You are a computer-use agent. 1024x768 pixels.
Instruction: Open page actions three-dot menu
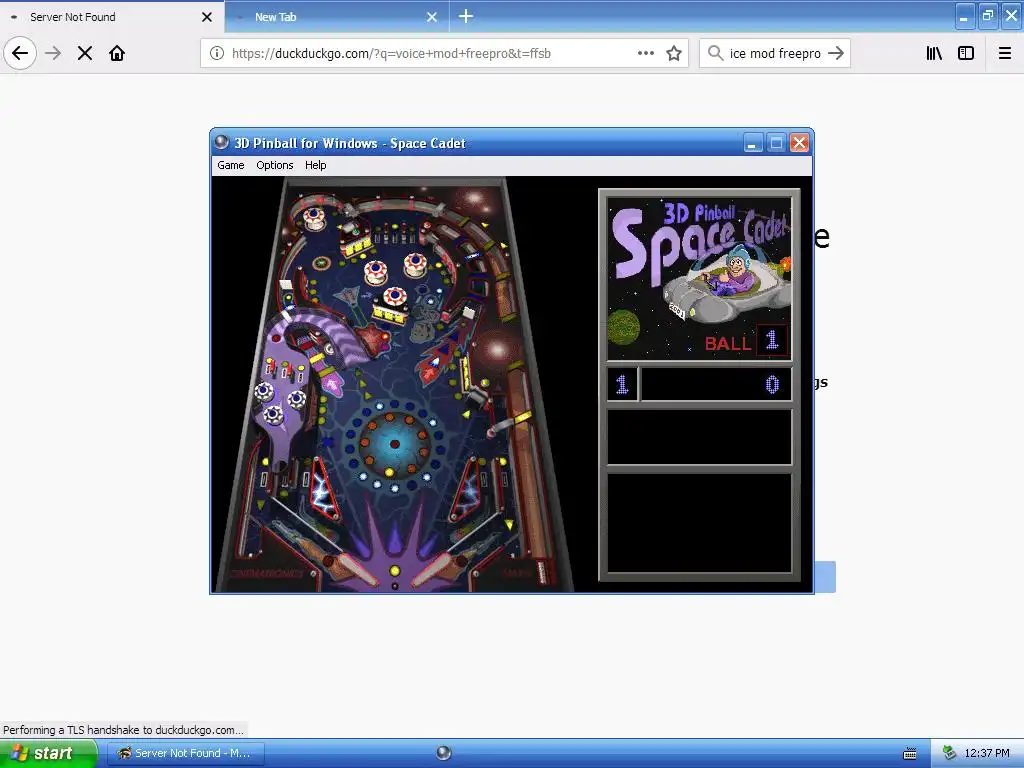645,54
